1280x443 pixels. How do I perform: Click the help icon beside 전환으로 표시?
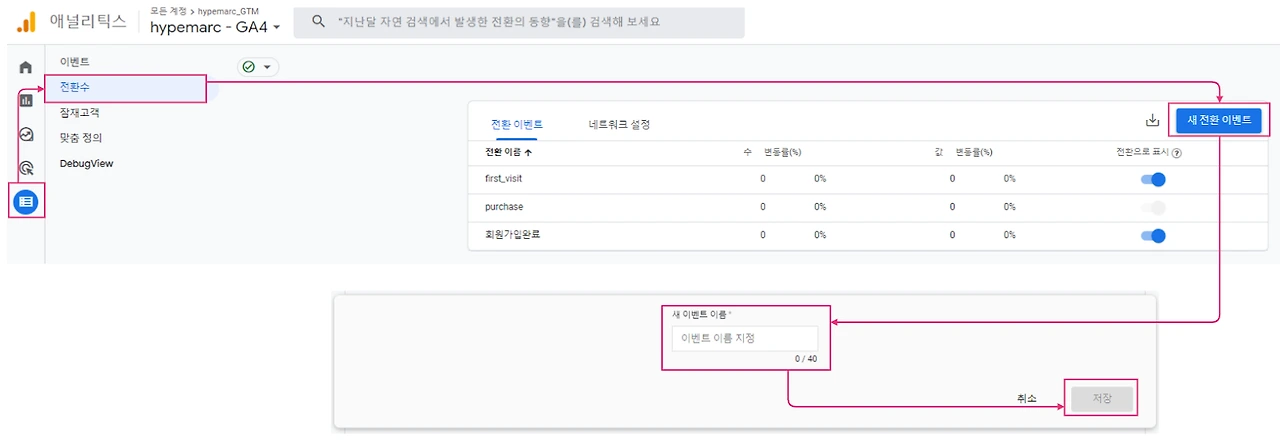coord(1177,153)
